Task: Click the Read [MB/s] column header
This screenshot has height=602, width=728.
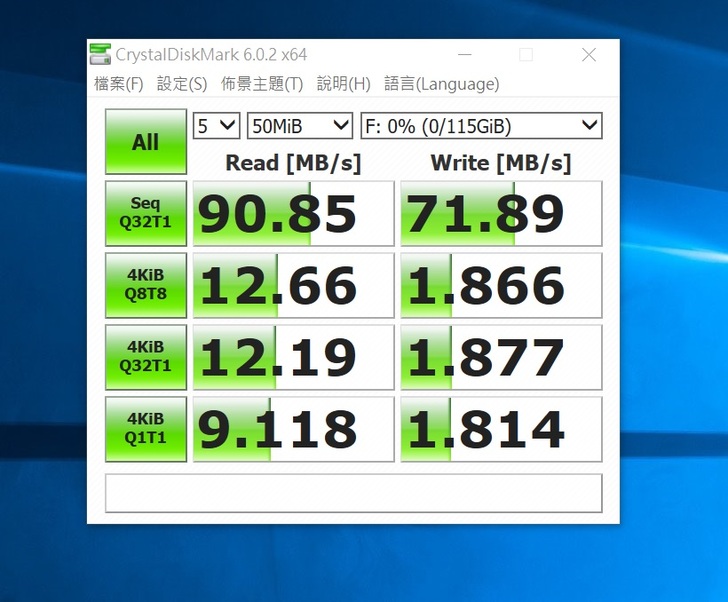Action: (293, 163)
